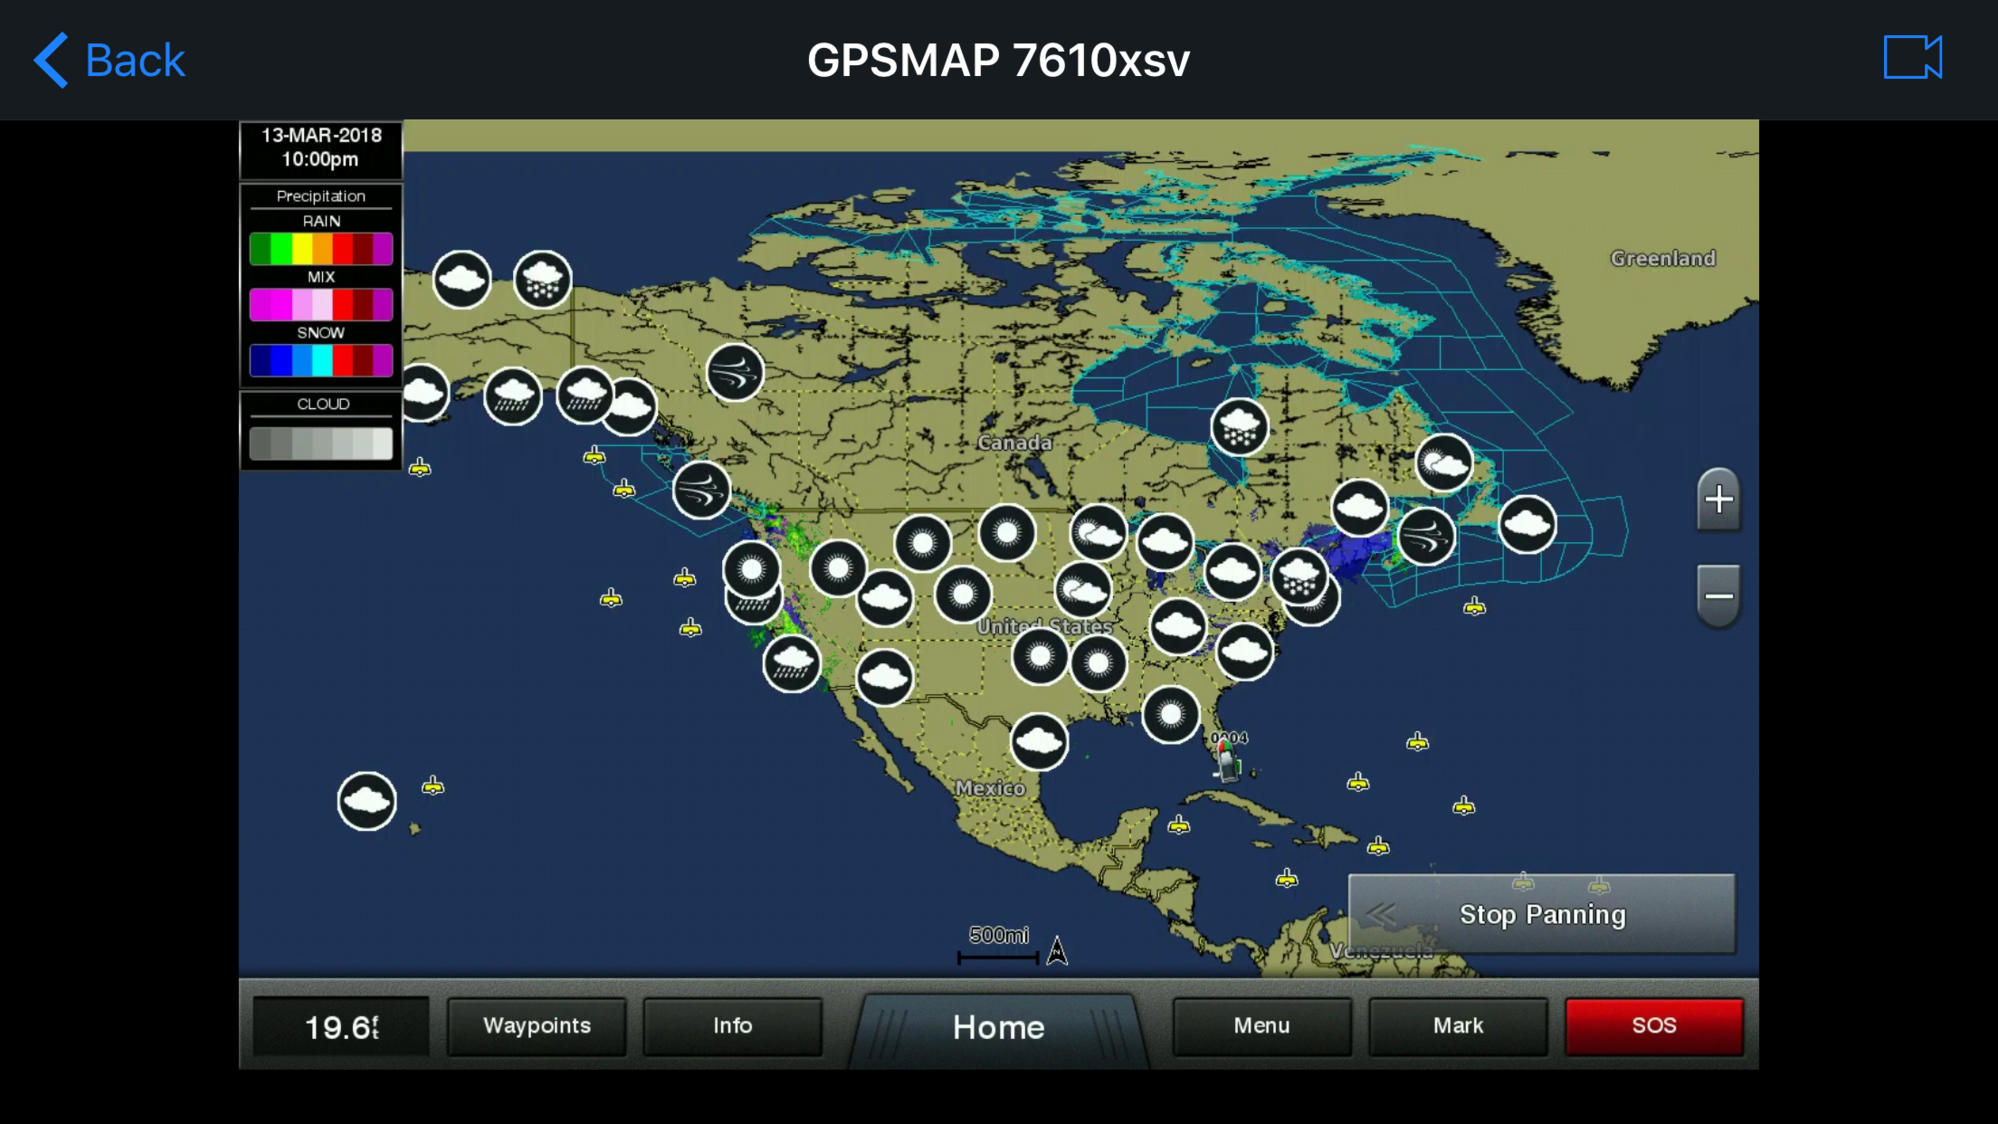
Task: Select the cloud icon east of Newfoundland
Action: point(1526,524)
